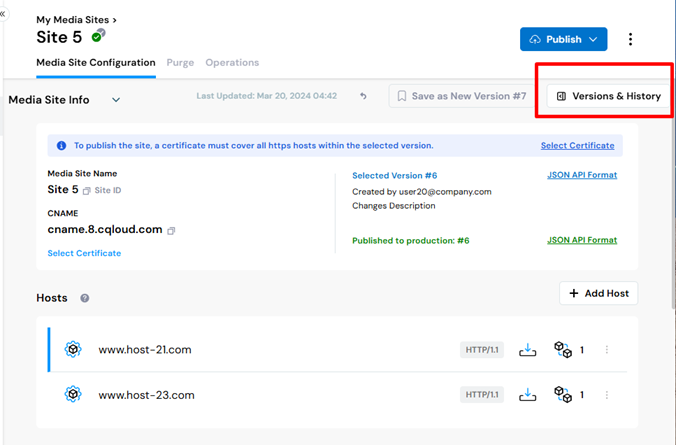This screenshot has height=445, width=676.
Task: Open the kebab menu for www.host-23.com
Action: (607, 395)
